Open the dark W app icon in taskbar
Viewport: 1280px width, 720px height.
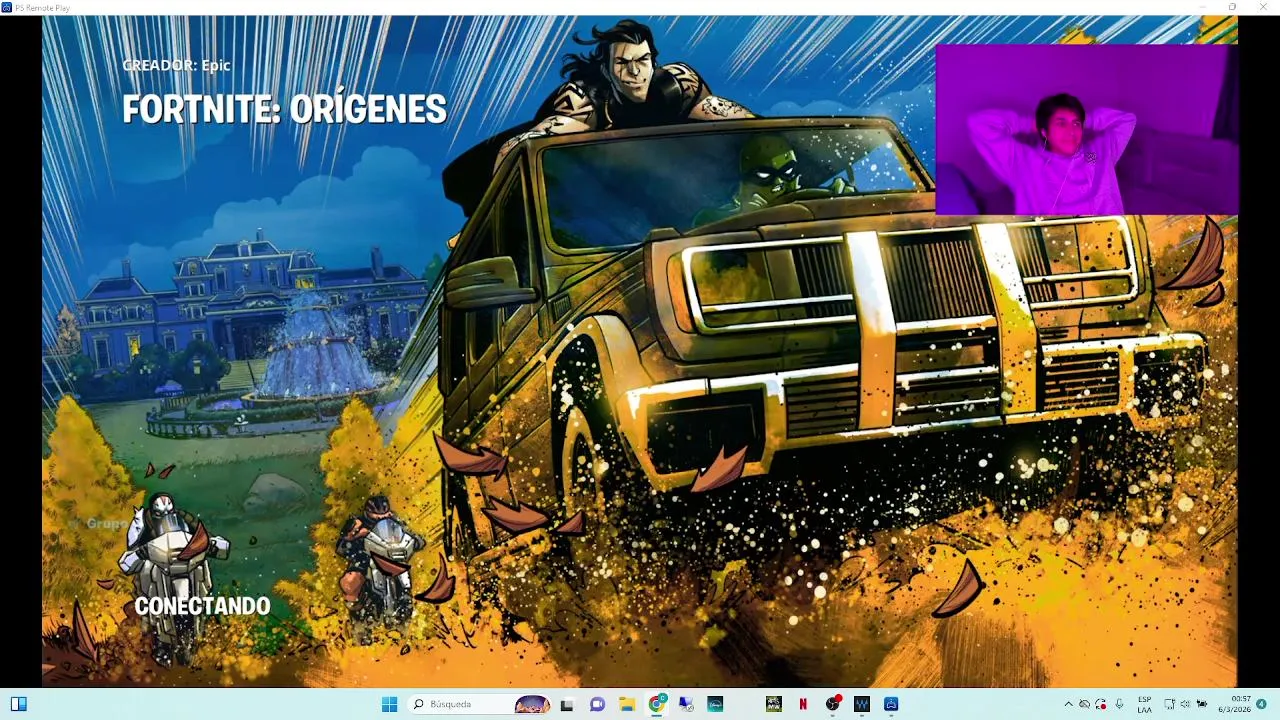click(x=862, y=704)
